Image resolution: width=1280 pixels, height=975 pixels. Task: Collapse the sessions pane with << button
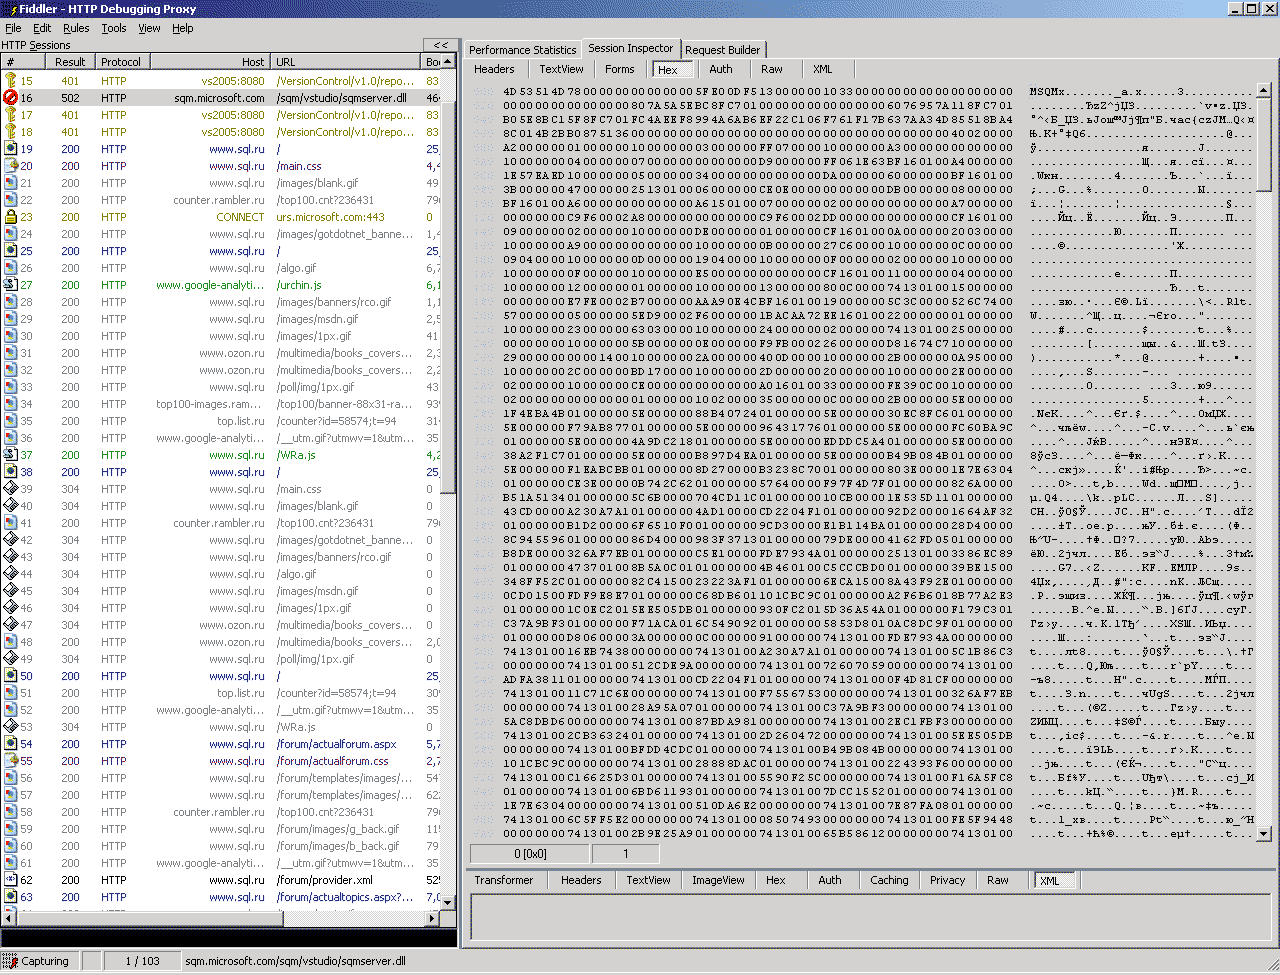pos(440,45)
